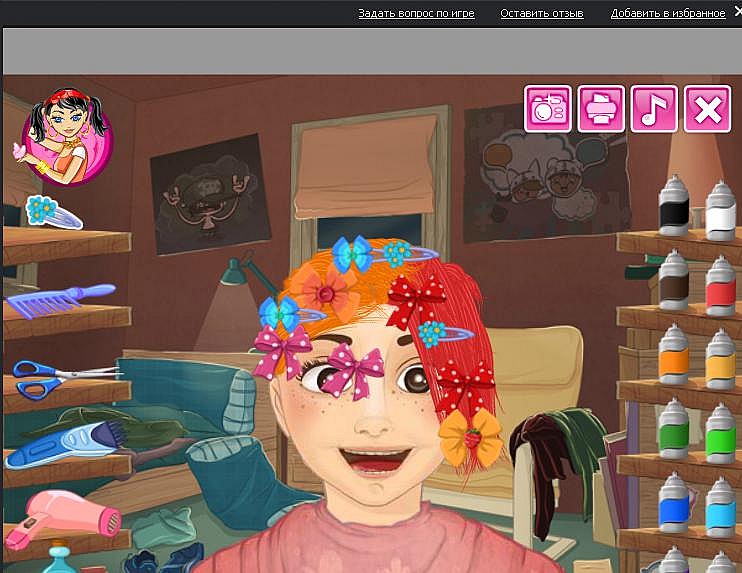Choose the light blue hair spray can
This screenshot has height=573, width=742.
tap(720, 508)
